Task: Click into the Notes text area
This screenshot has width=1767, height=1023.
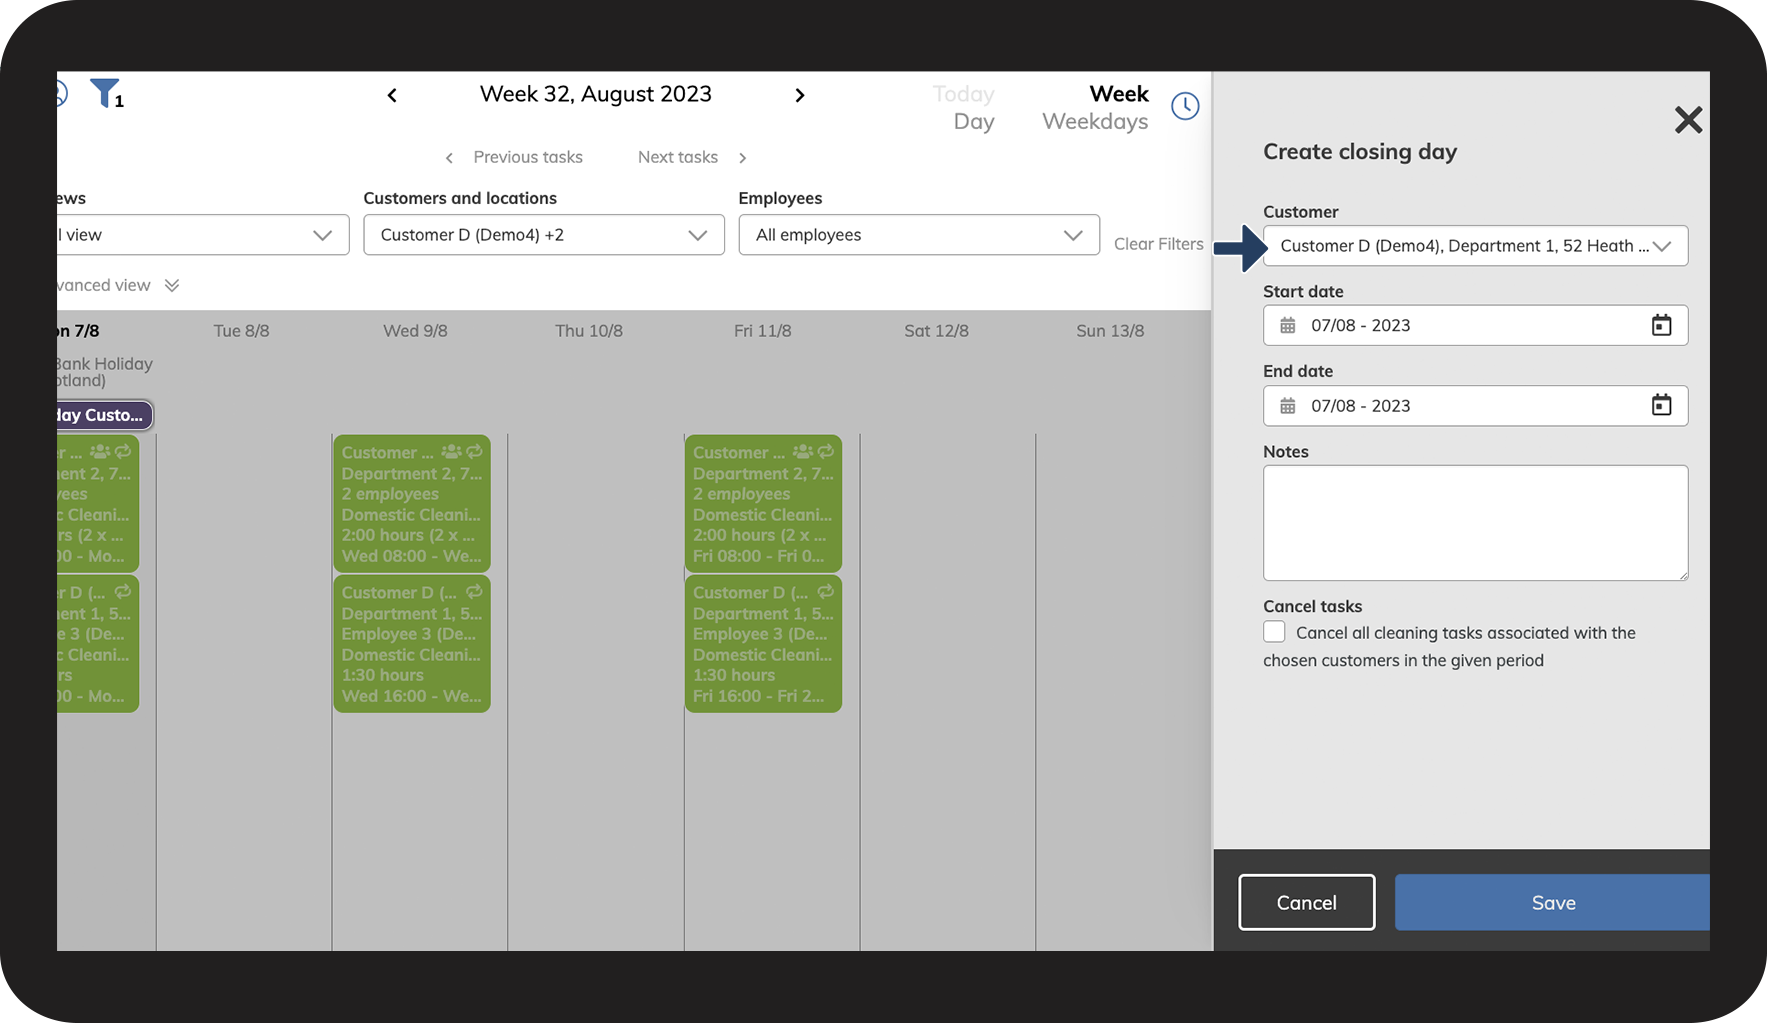Action: click(x=1475, y=523)
